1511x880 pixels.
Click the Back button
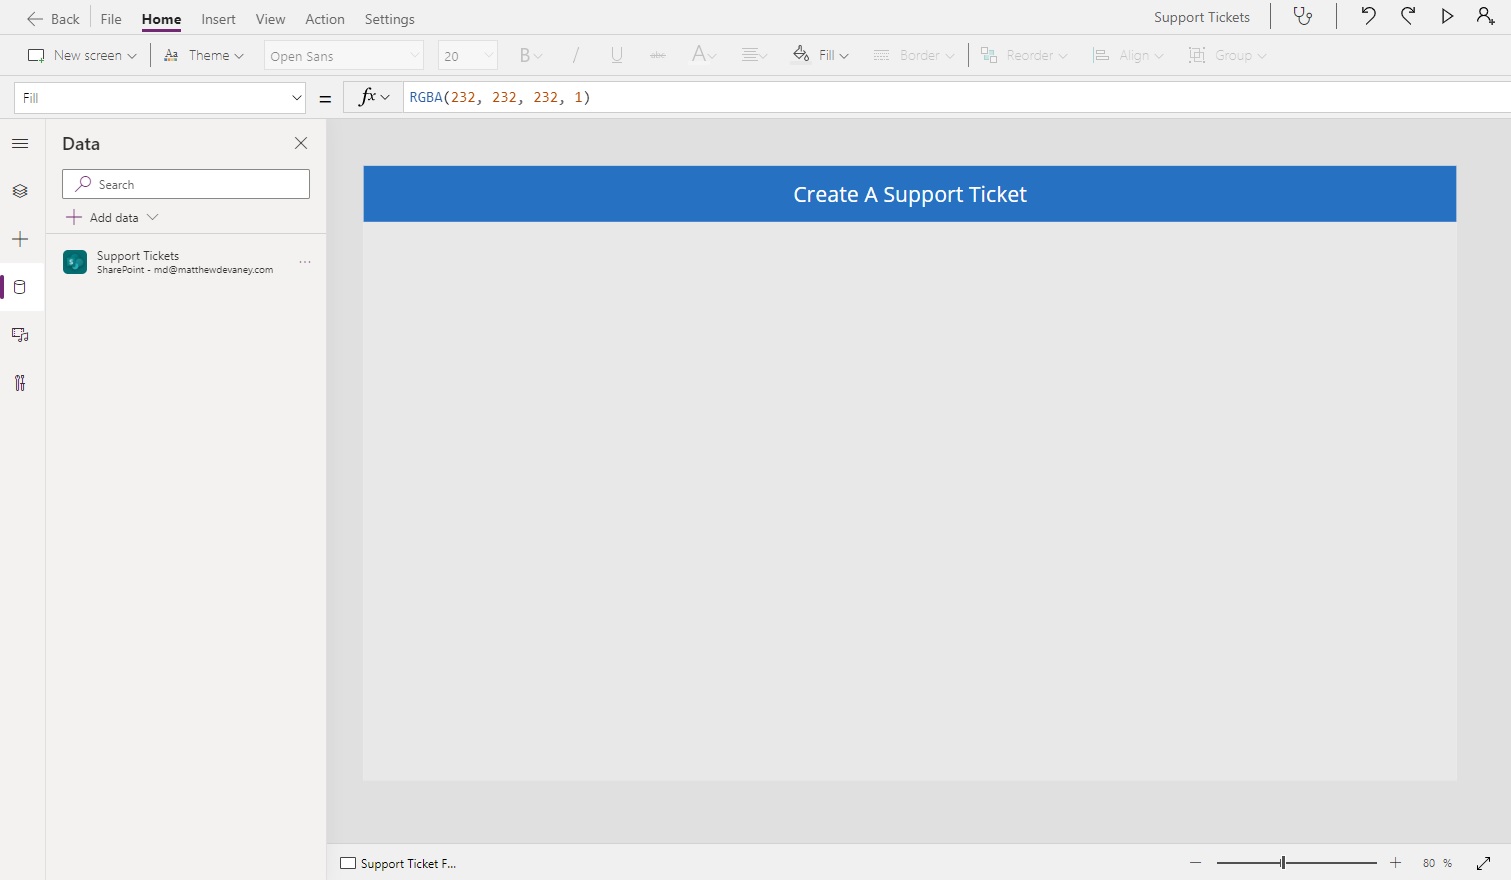point(53,18)
